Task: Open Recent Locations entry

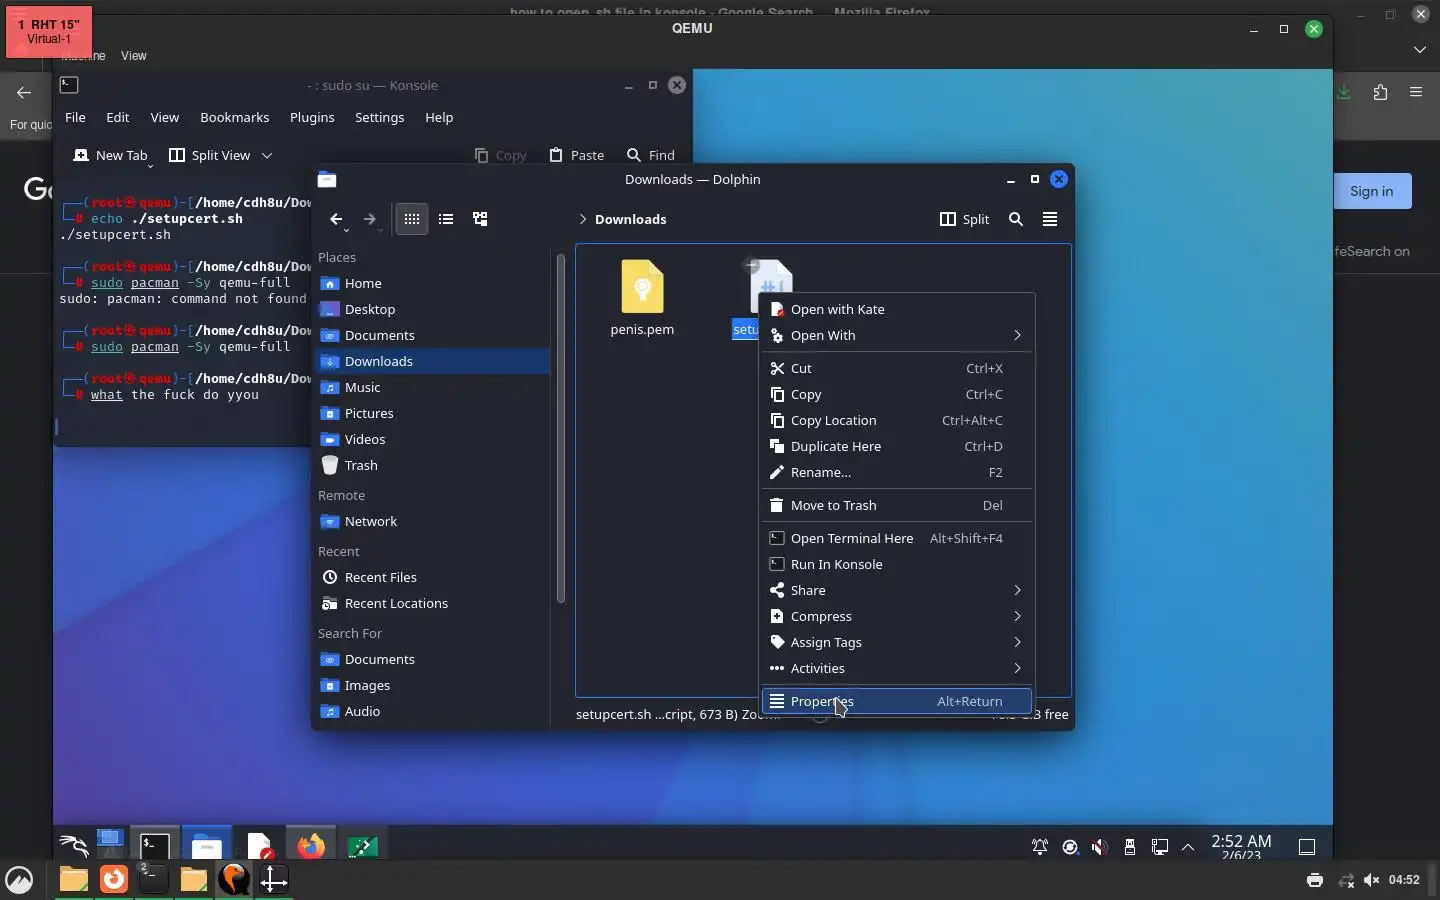Action: click(x=433, y=603)
